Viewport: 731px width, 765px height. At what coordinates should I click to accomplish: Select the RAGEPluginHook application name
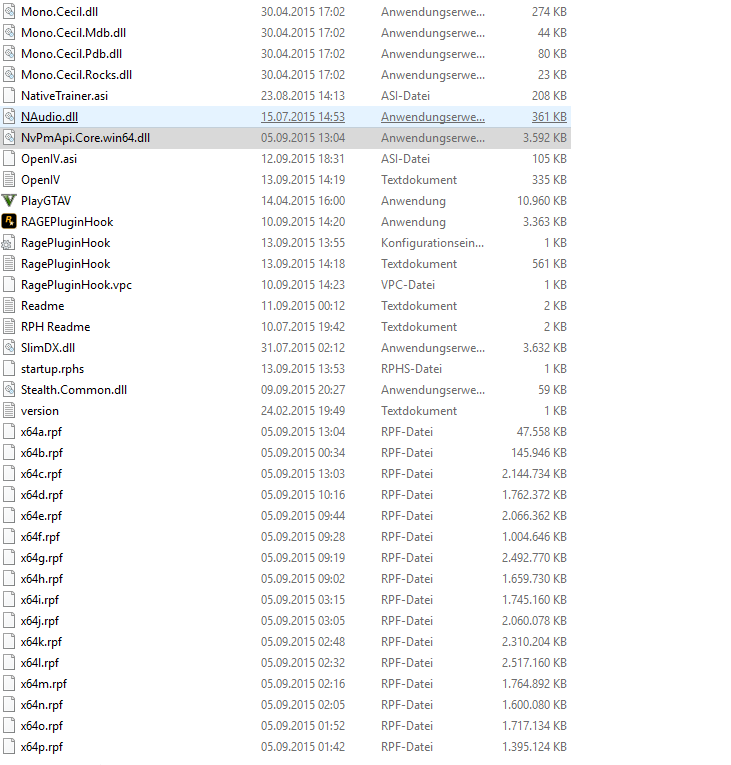pos(67,221)
